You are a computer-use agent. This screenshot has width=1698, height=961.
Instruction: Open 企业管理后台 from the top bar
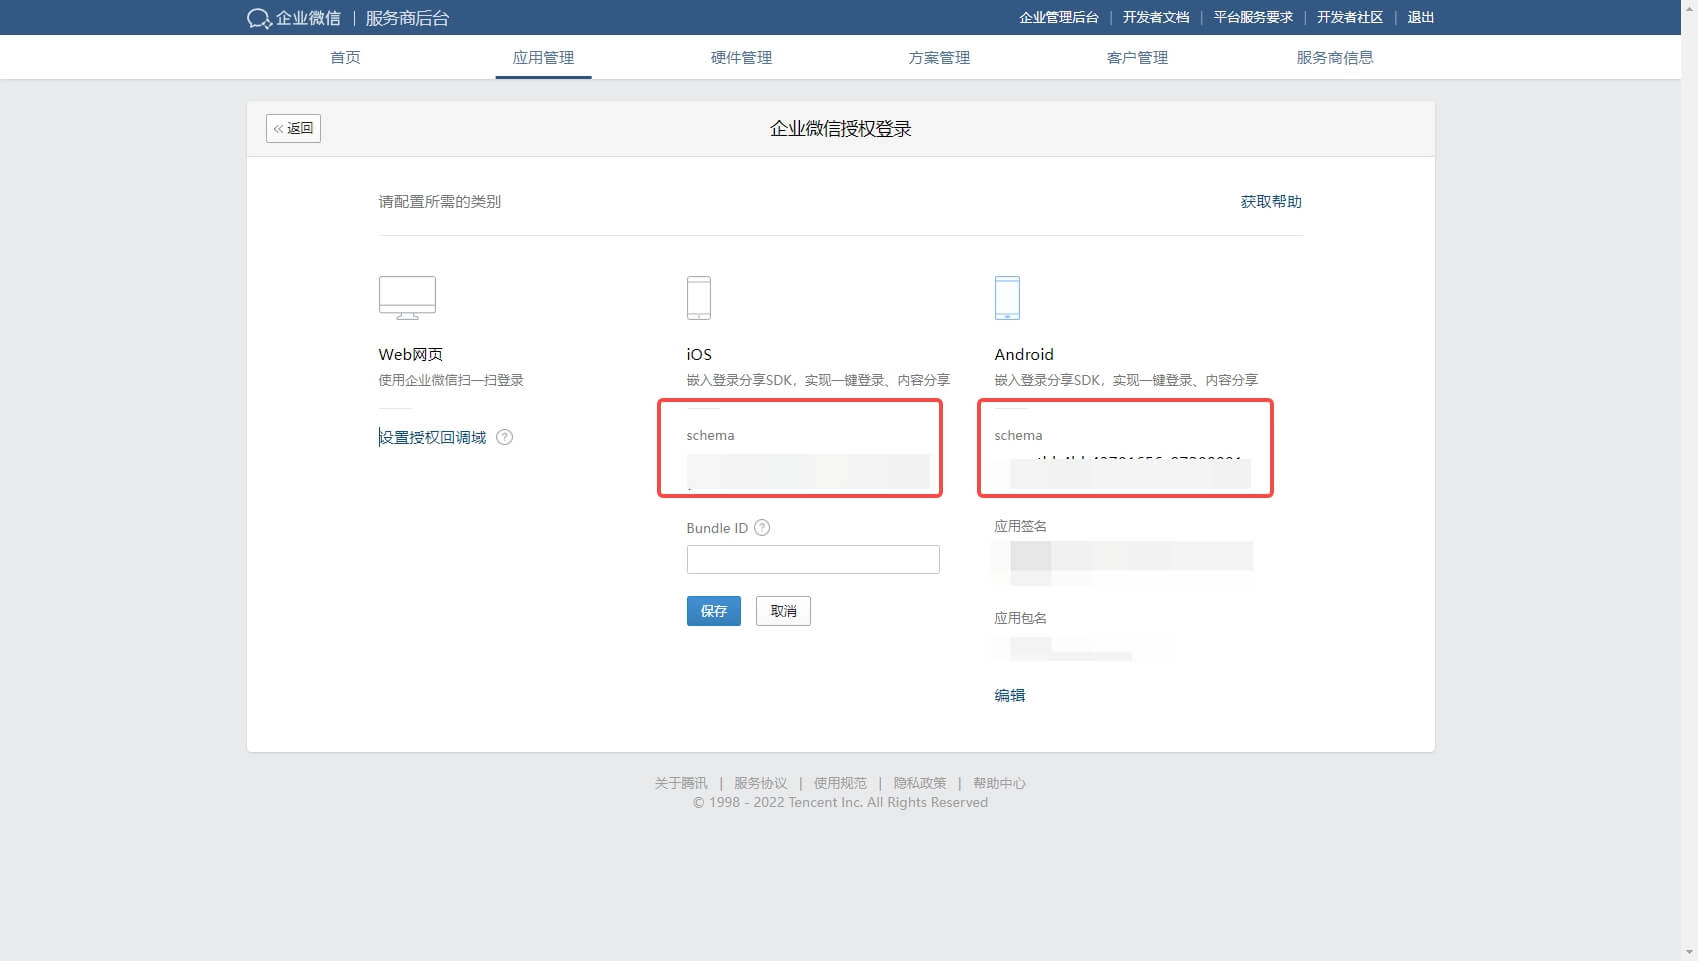[1058, 17]
